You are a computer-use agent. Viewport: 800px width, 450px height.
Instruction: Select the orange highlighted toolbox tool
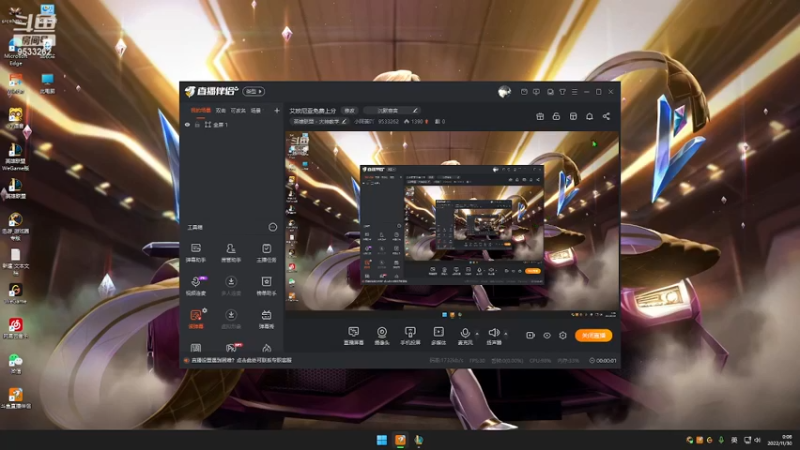pos(196,319)
